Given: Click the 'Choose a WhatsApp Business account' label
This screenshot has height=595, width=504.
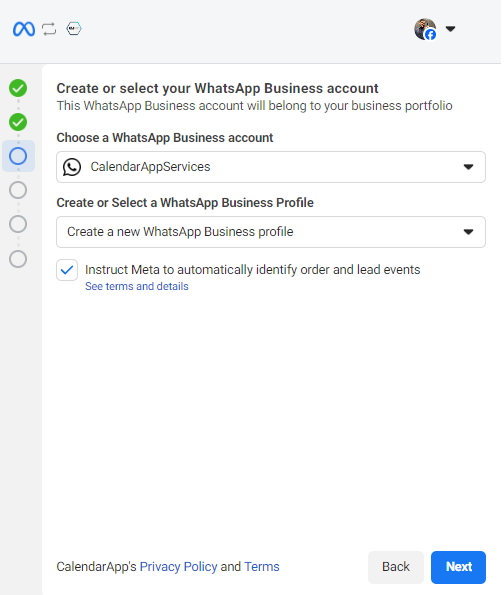Looking at the screenshot, I should 165,137.
